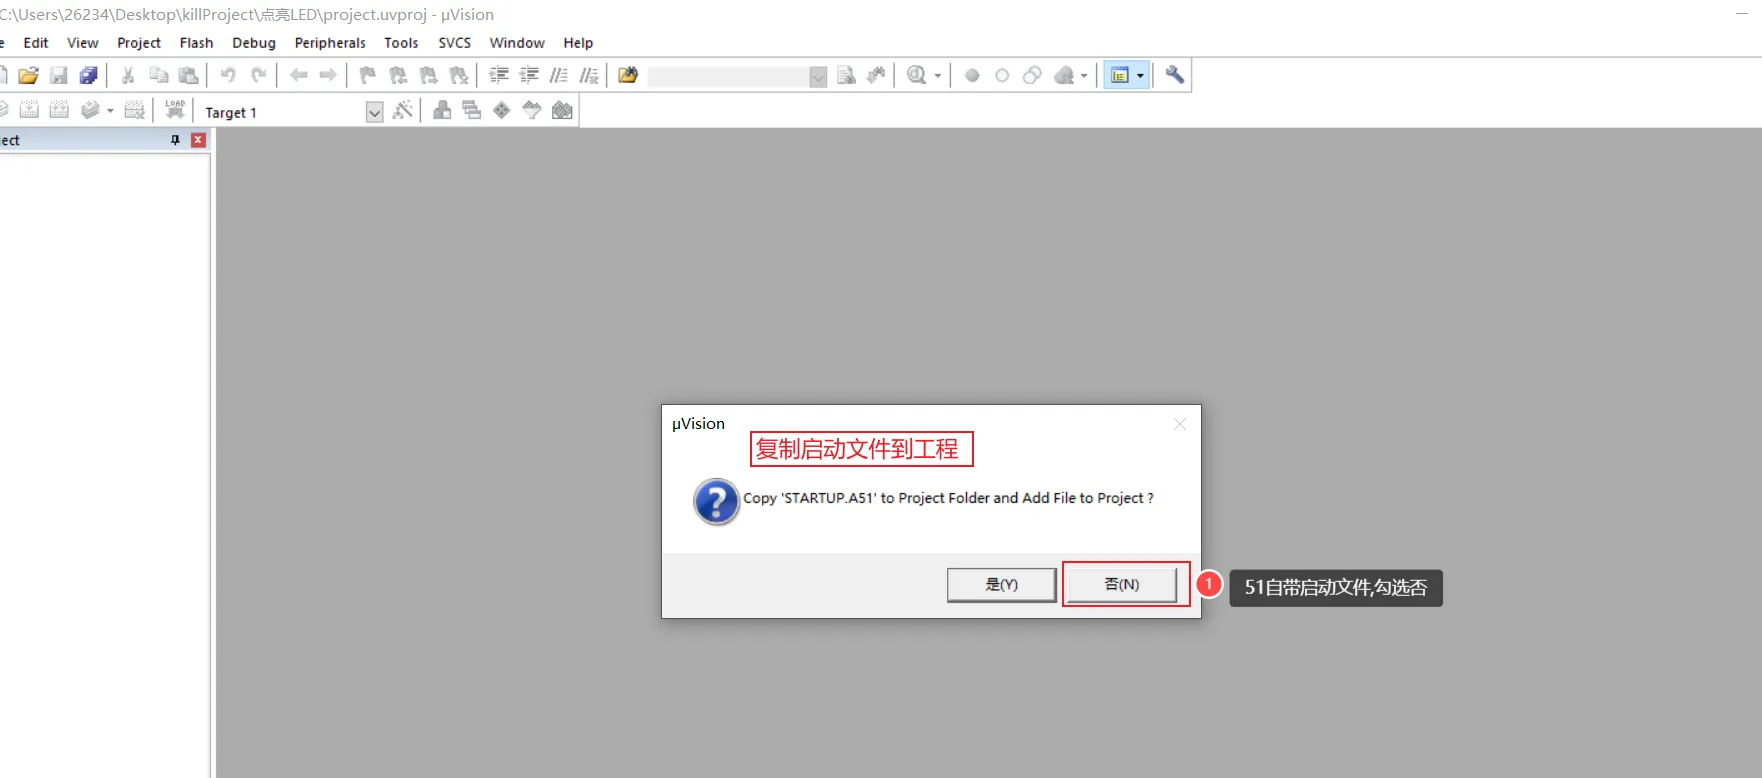
Task: Open the Help menu
Action: coord(578,43)
